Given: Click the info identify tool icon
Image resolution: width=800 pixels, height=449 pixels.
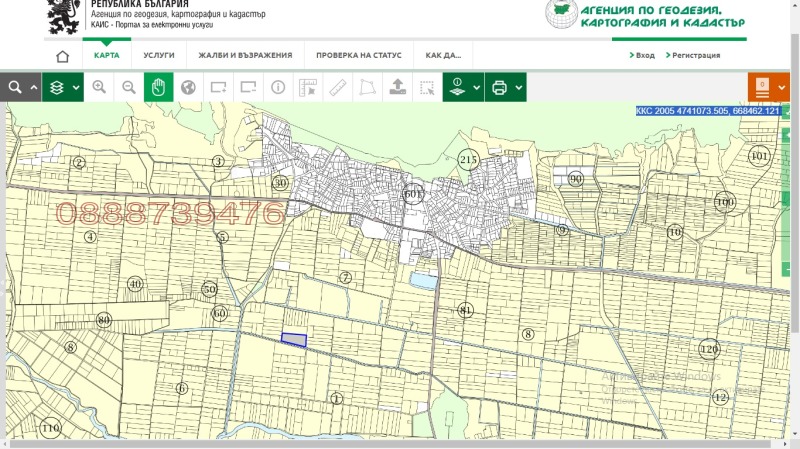Looking at the screenshot, I should [278, 87].
